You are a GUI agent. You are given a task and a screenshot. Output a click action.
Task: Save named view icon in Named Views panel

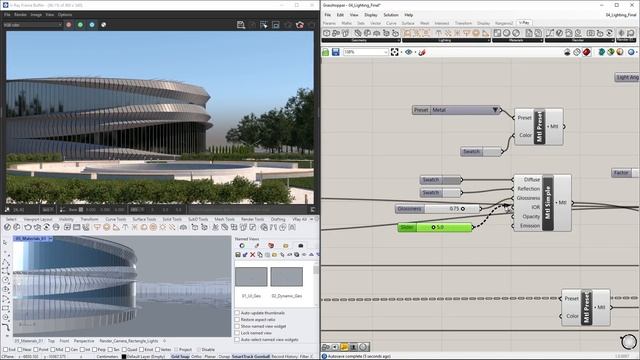[x=238, y=255]
